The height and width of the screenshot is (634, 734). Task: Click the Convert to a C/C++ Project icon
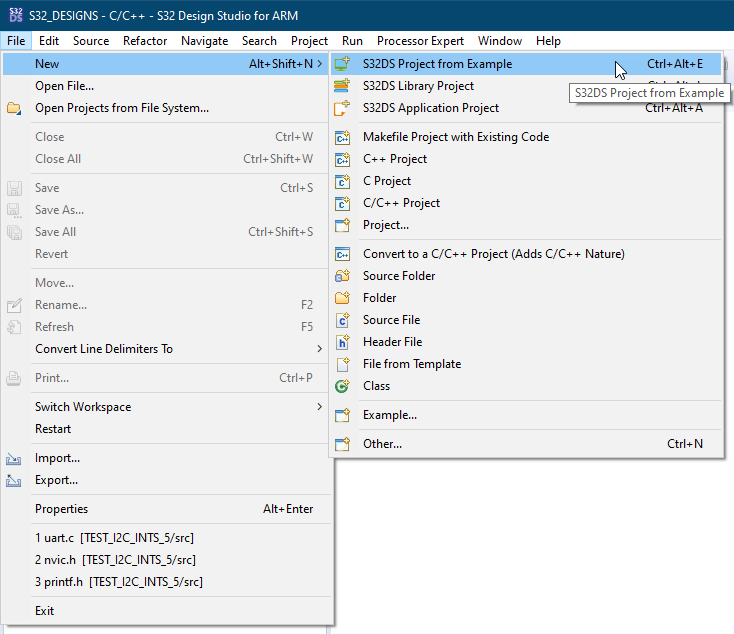coord(342,254)
